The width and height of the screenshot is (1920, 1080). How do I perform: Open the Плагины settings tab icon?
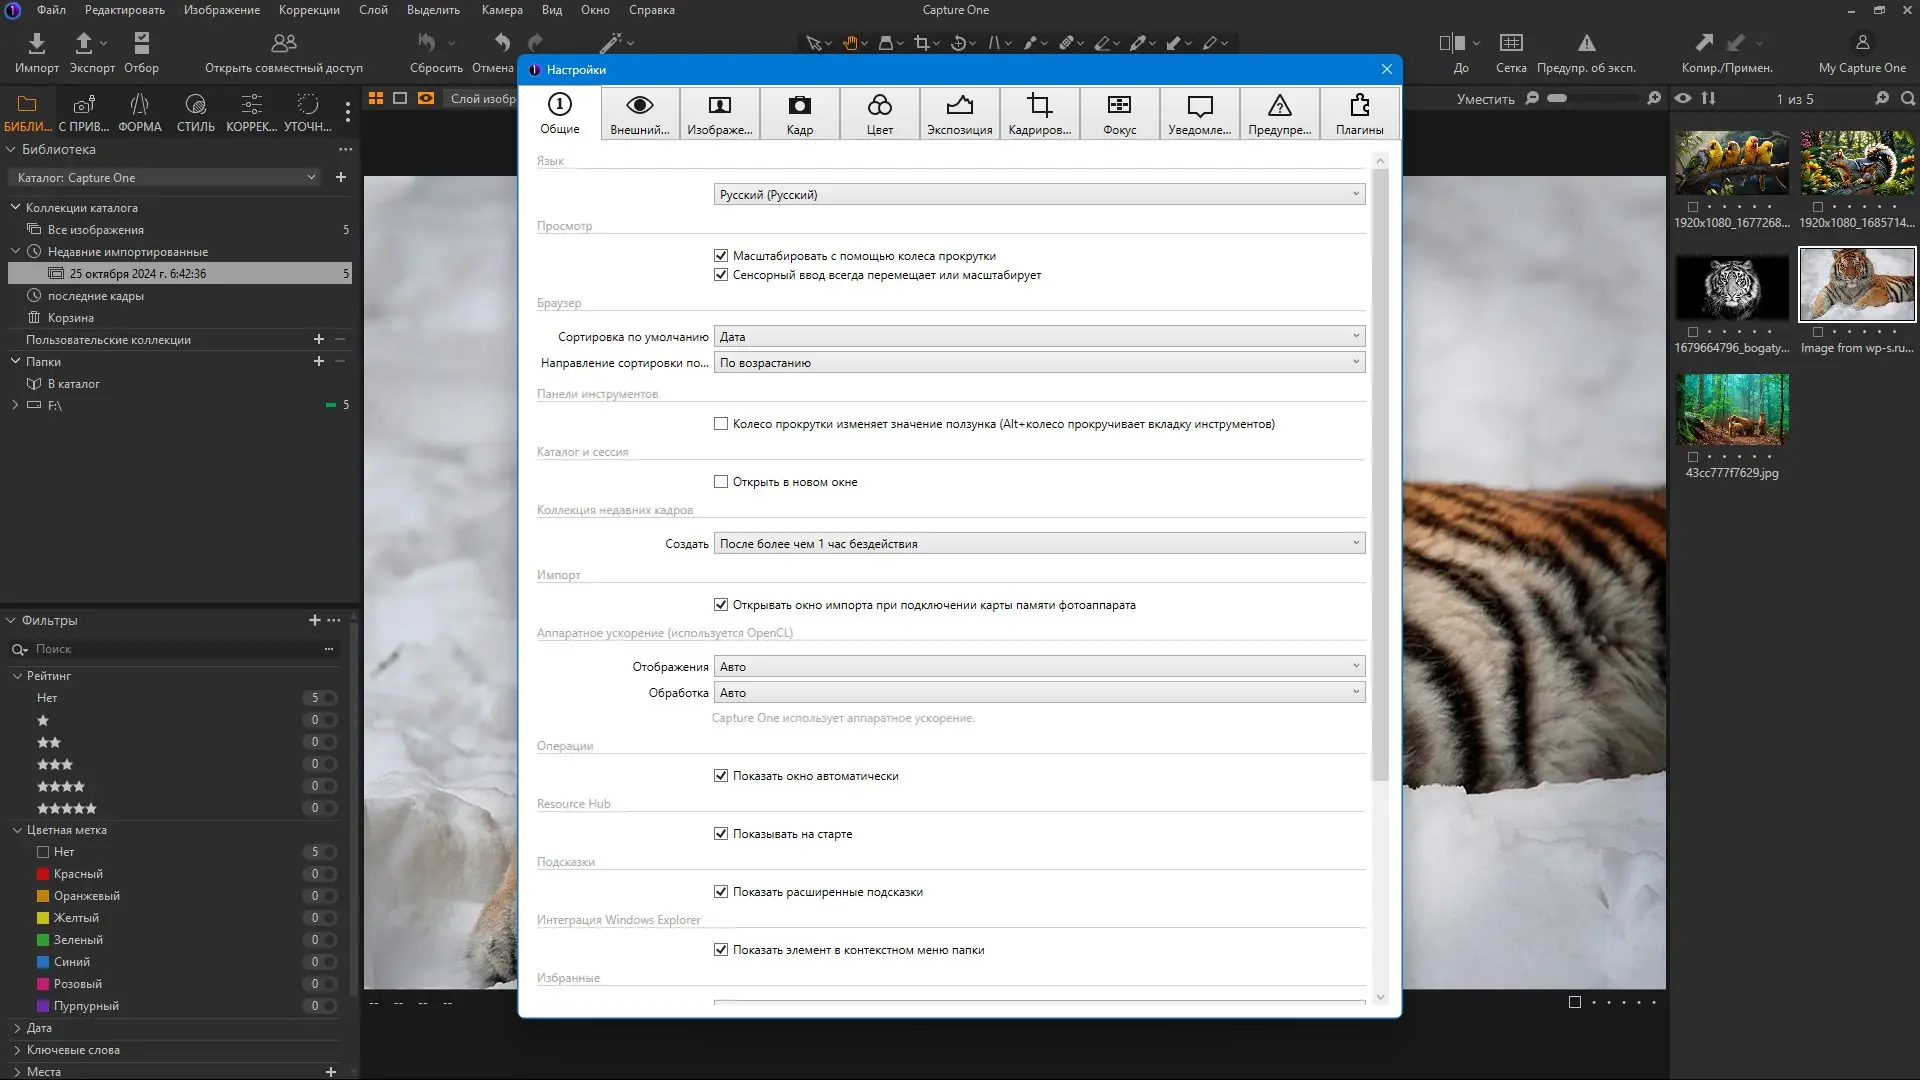point(1359,113)
